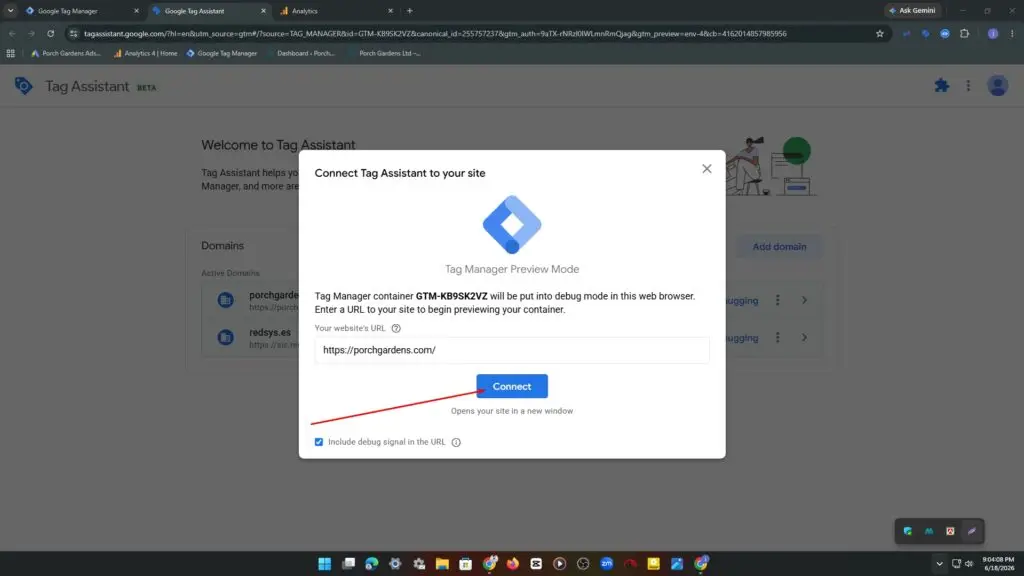Open Tag Assistant header three-dot menu
This screenshot has width=1024, height=576.
pyautogui.click(x=968, y=86)
